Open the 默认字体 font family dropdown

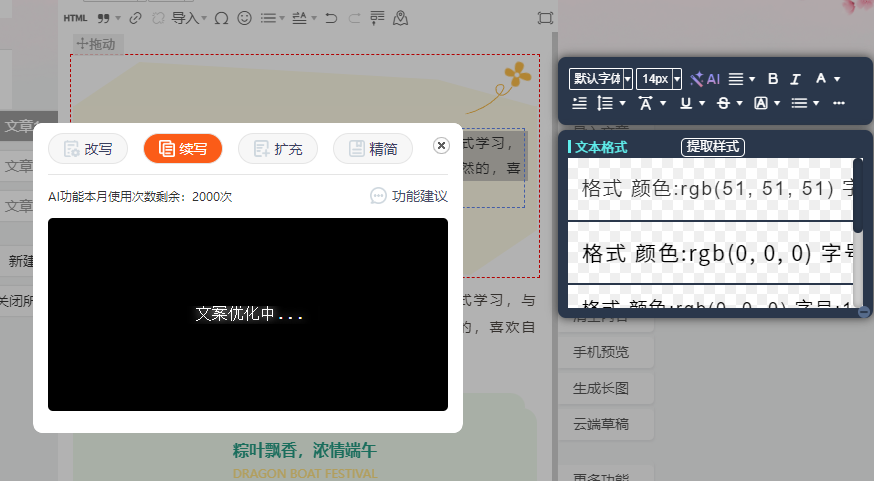tap(601, 79)
